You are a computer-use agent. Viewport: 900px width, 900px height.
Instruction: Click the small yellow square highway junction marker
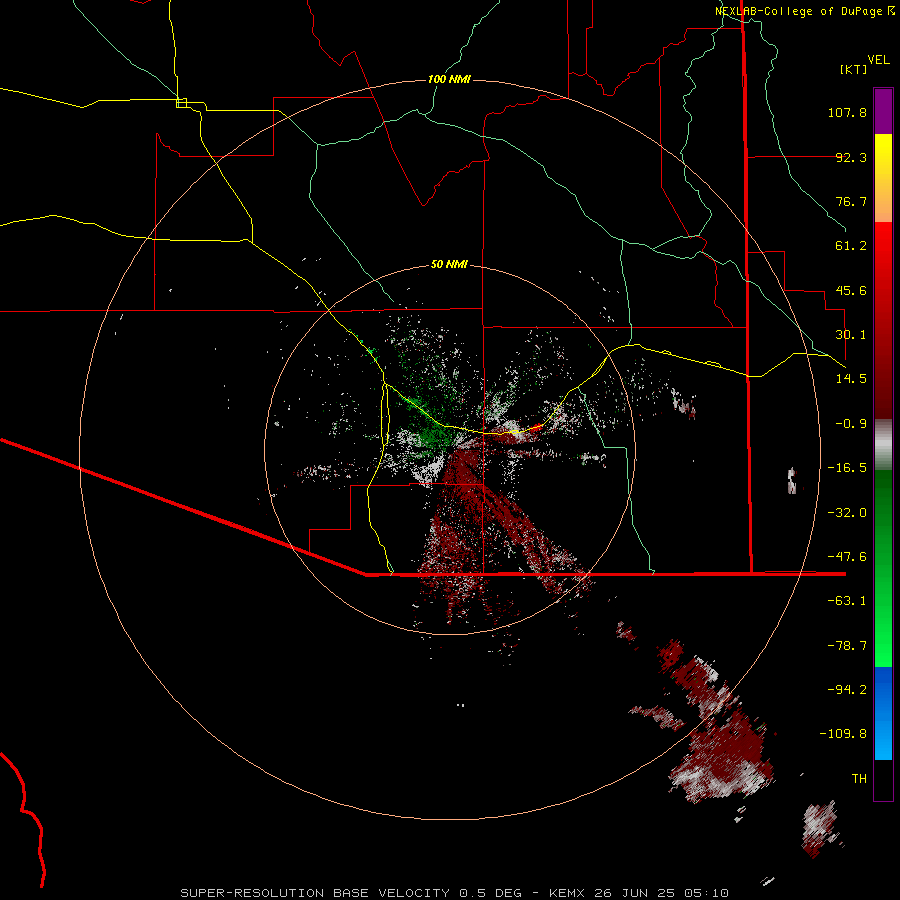(181, 103)
